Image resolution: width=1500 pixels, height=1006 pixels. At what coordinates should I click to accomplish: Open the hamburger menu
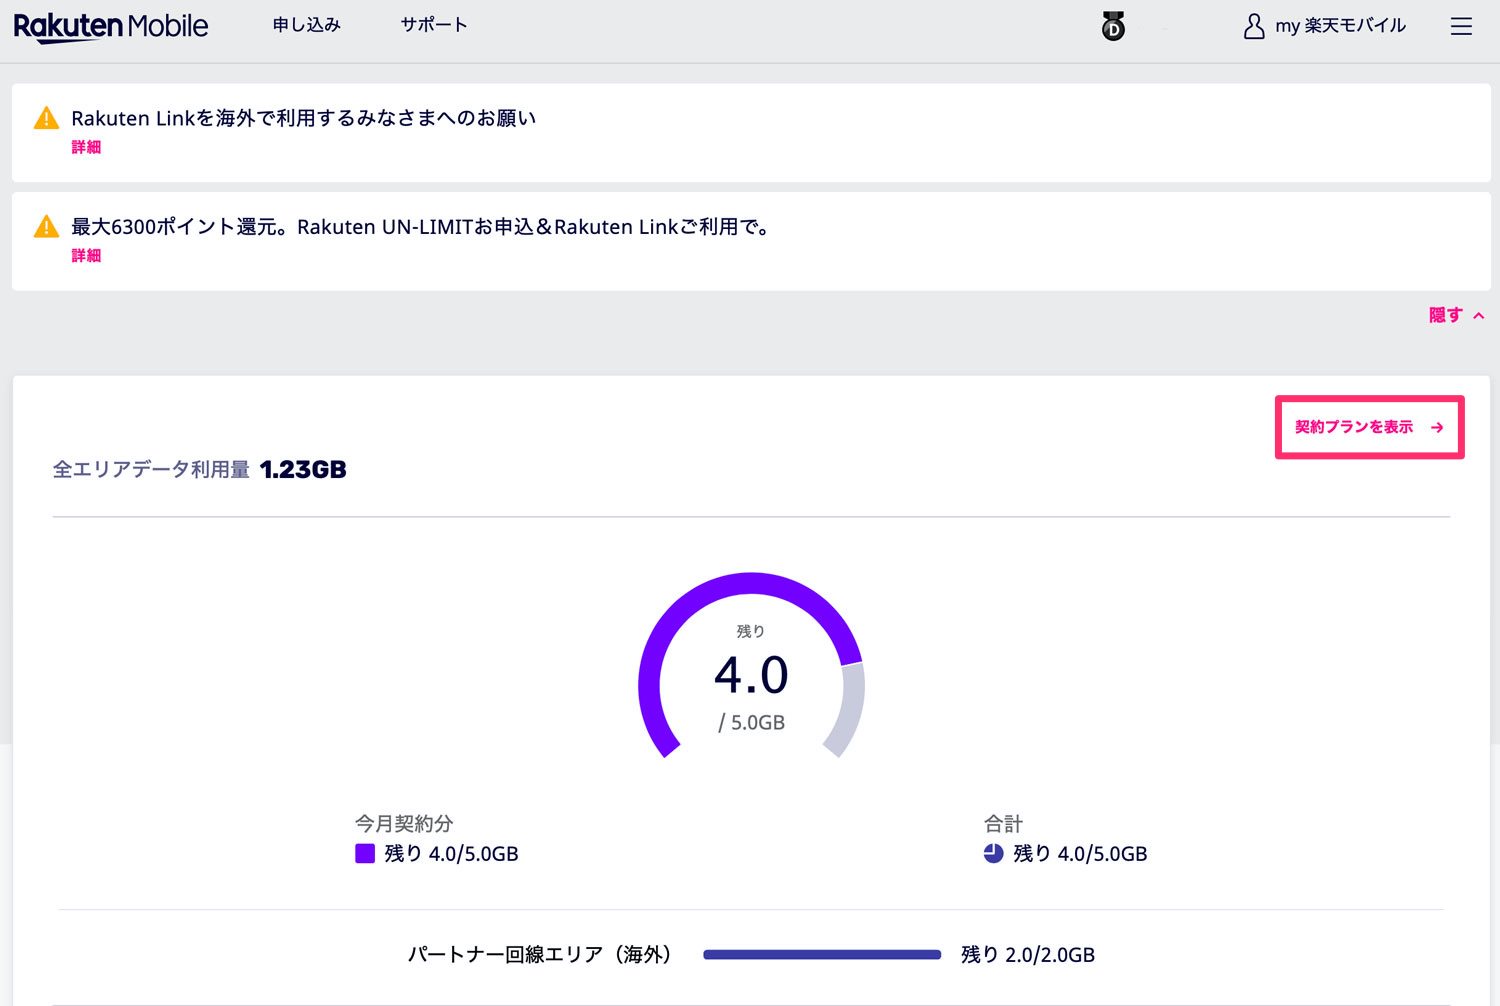pyautogui.click(x=1461, y=27)
